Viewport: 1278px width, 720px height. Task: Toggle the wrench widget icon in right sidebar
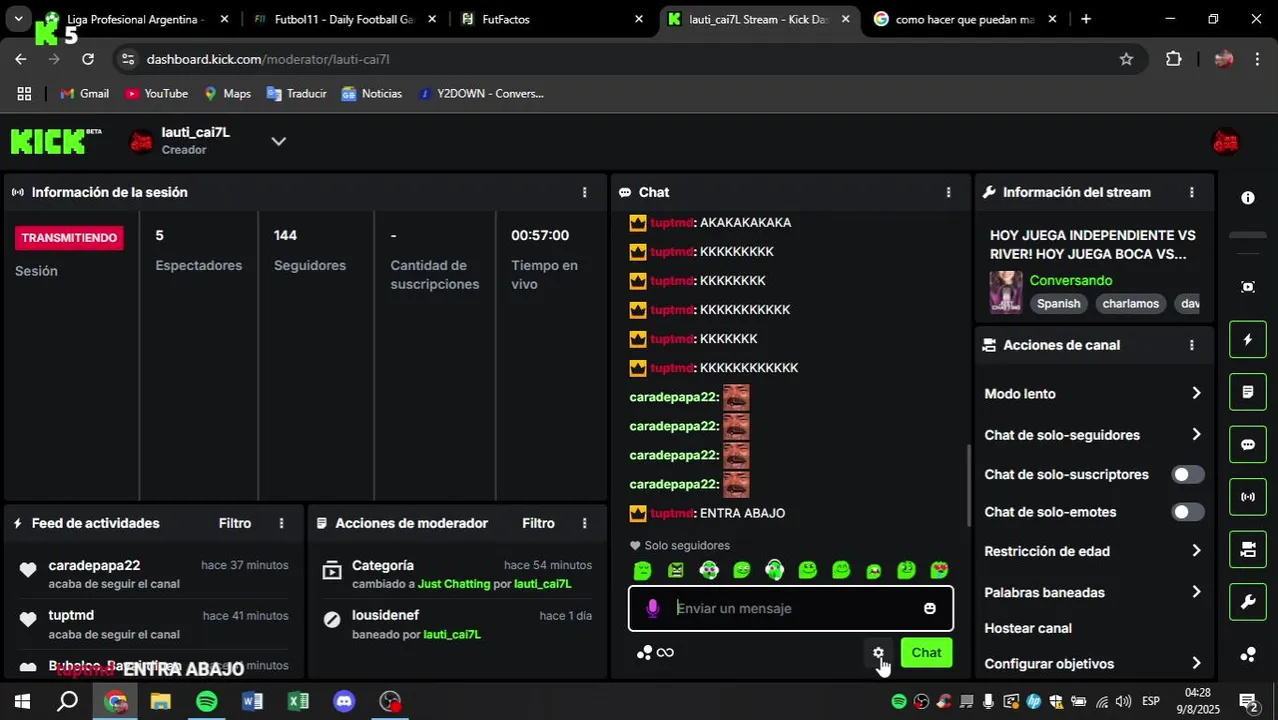pyautogui.click(x=1248, y=602)
